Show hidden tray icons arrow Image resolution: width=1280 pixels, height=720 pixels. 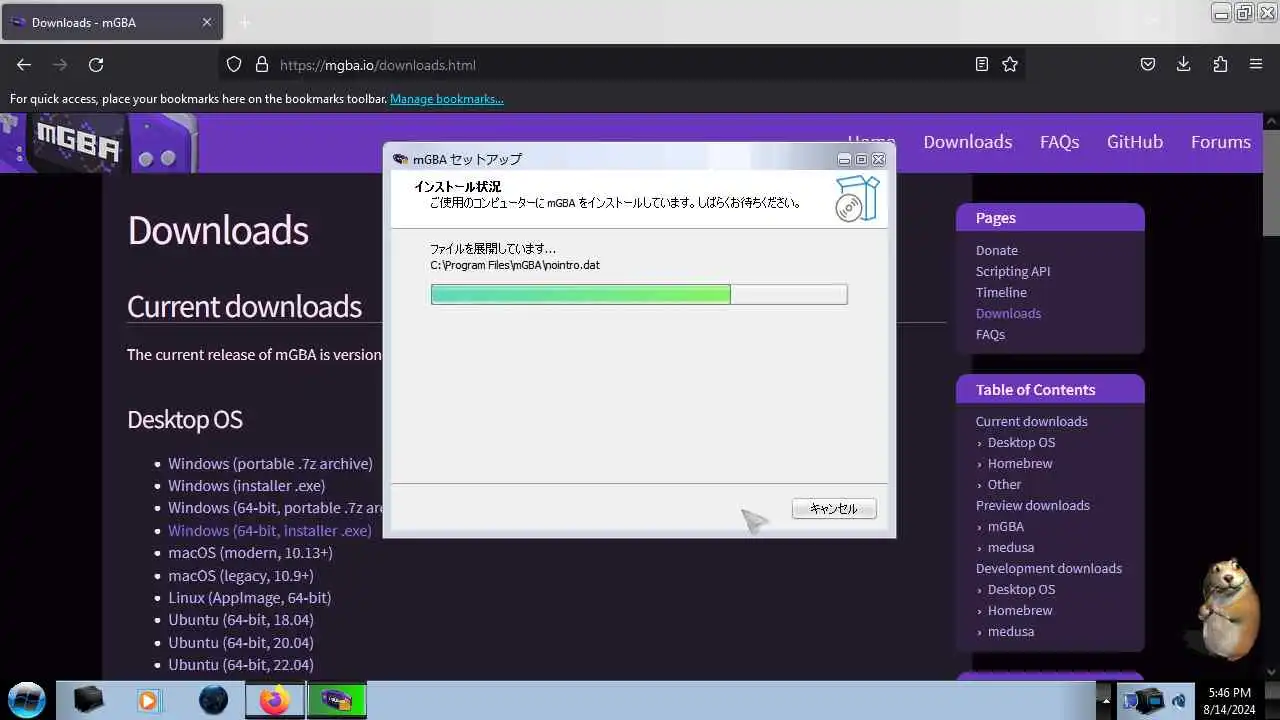pyautogui.click(x=1104, y=700)
